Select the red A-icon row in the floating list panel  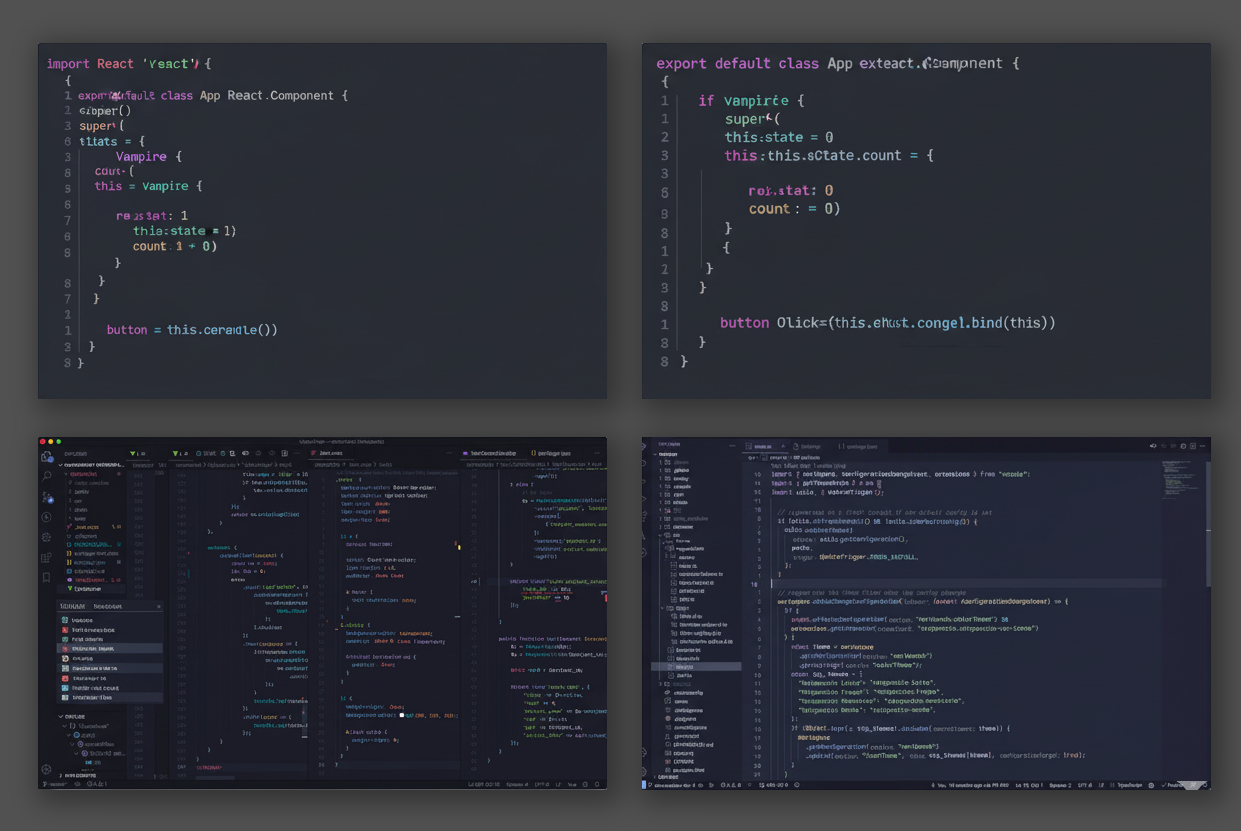click(x=109, y=630)
